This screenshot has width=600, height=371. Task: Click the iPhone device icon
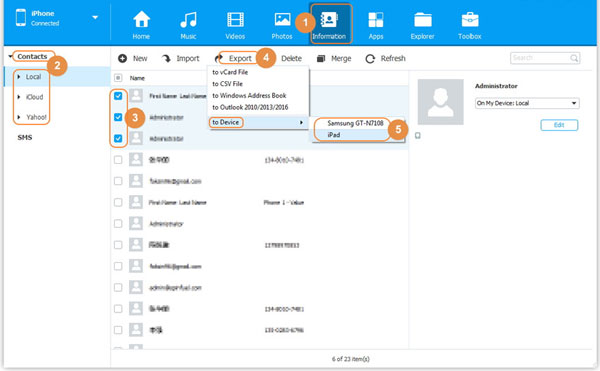pyautogui.click(x=21, y=18)
